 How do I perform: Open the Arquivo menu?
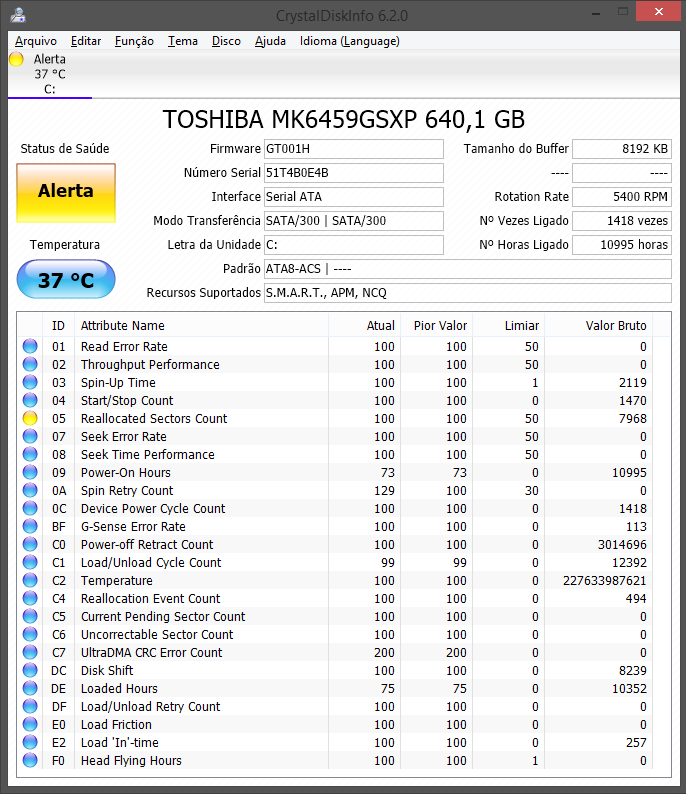[36, 41]
